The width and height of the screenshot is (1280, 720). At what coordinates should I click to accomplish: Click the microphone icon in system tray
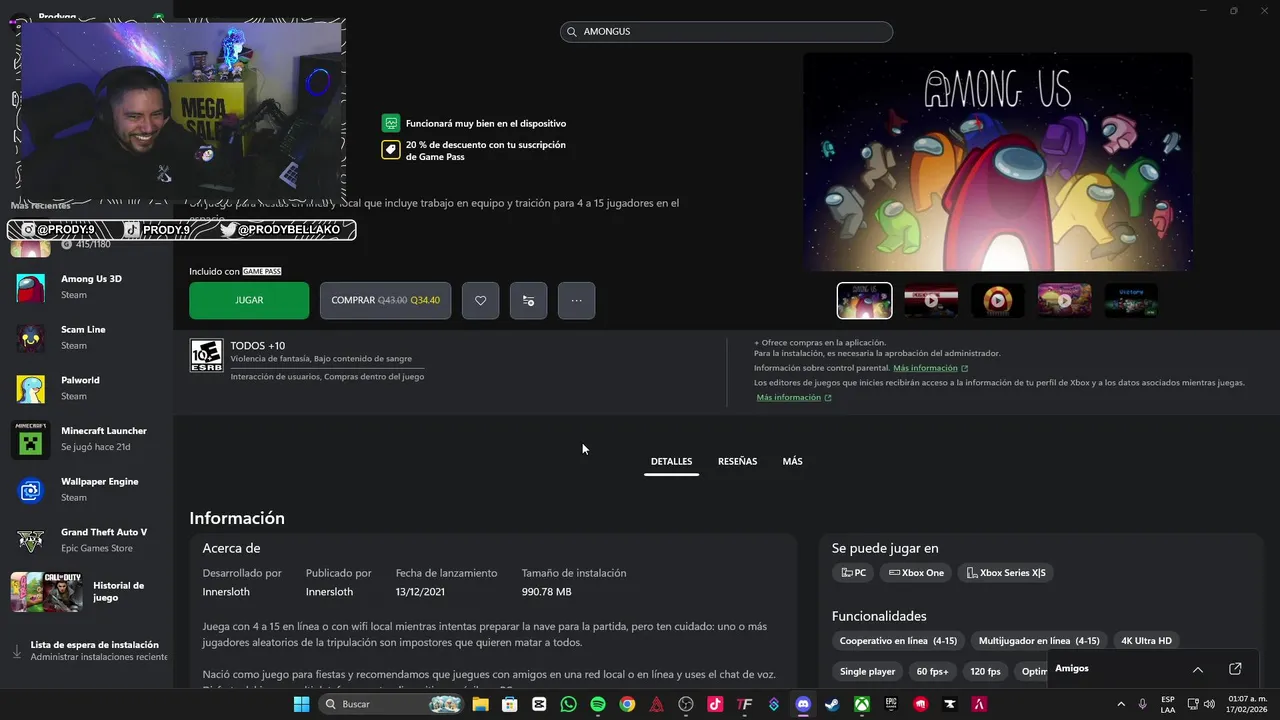click(1142, 704)
